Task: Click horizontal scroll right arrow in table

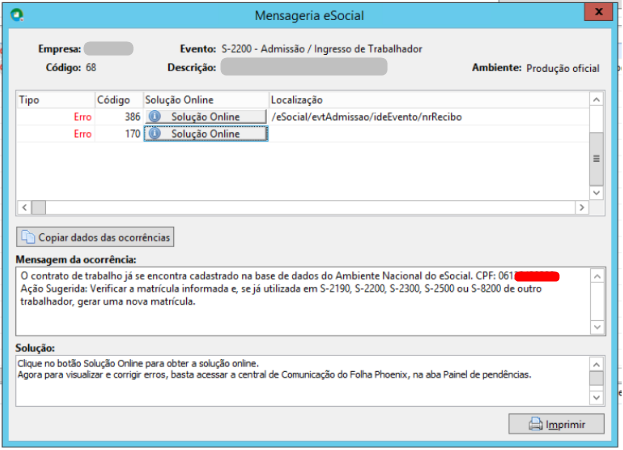Action: 582,207
